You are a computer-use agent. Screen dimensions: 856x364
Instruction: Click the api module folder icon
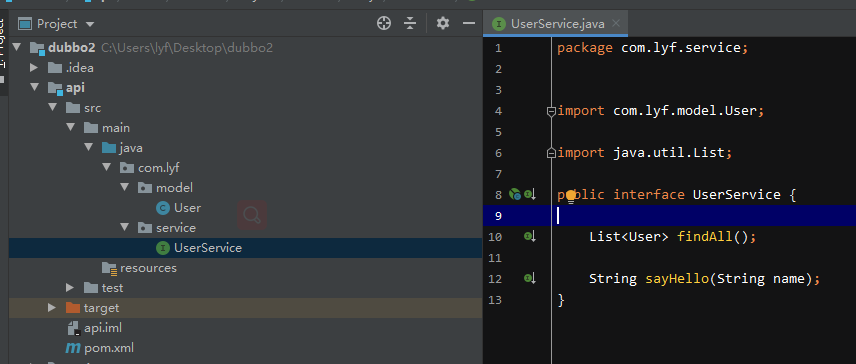(55, 88)
